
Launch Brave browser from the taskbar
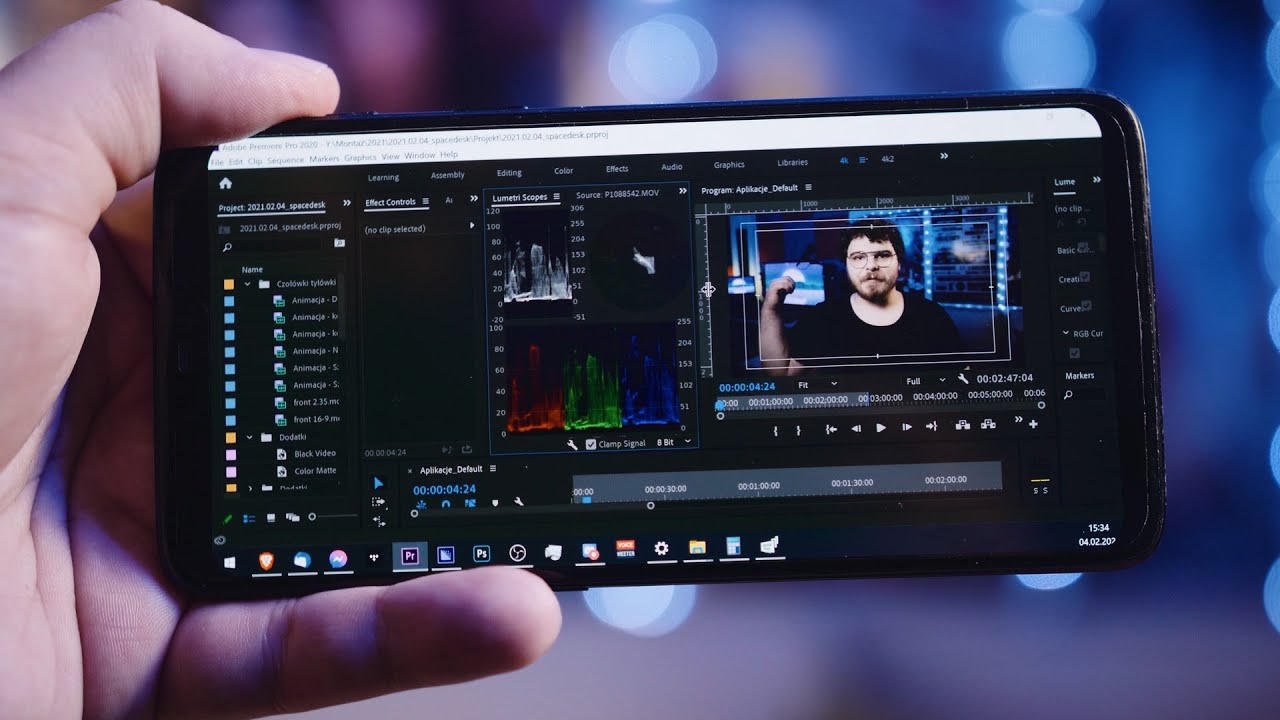(266, 561)
